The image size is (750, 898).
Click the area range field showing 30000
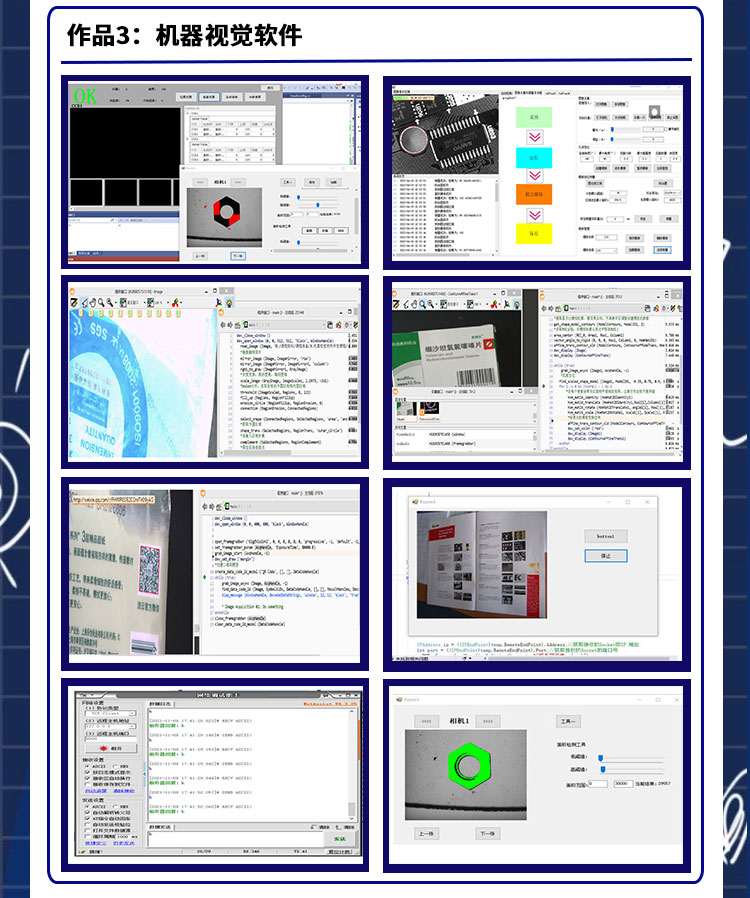click(x=625, y=783)
